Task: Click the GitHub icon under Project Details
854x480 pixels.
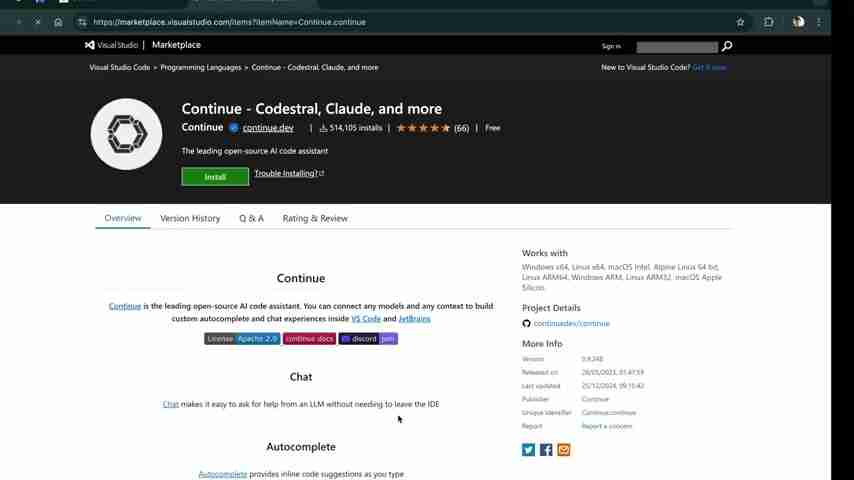Action: [526, 324]
